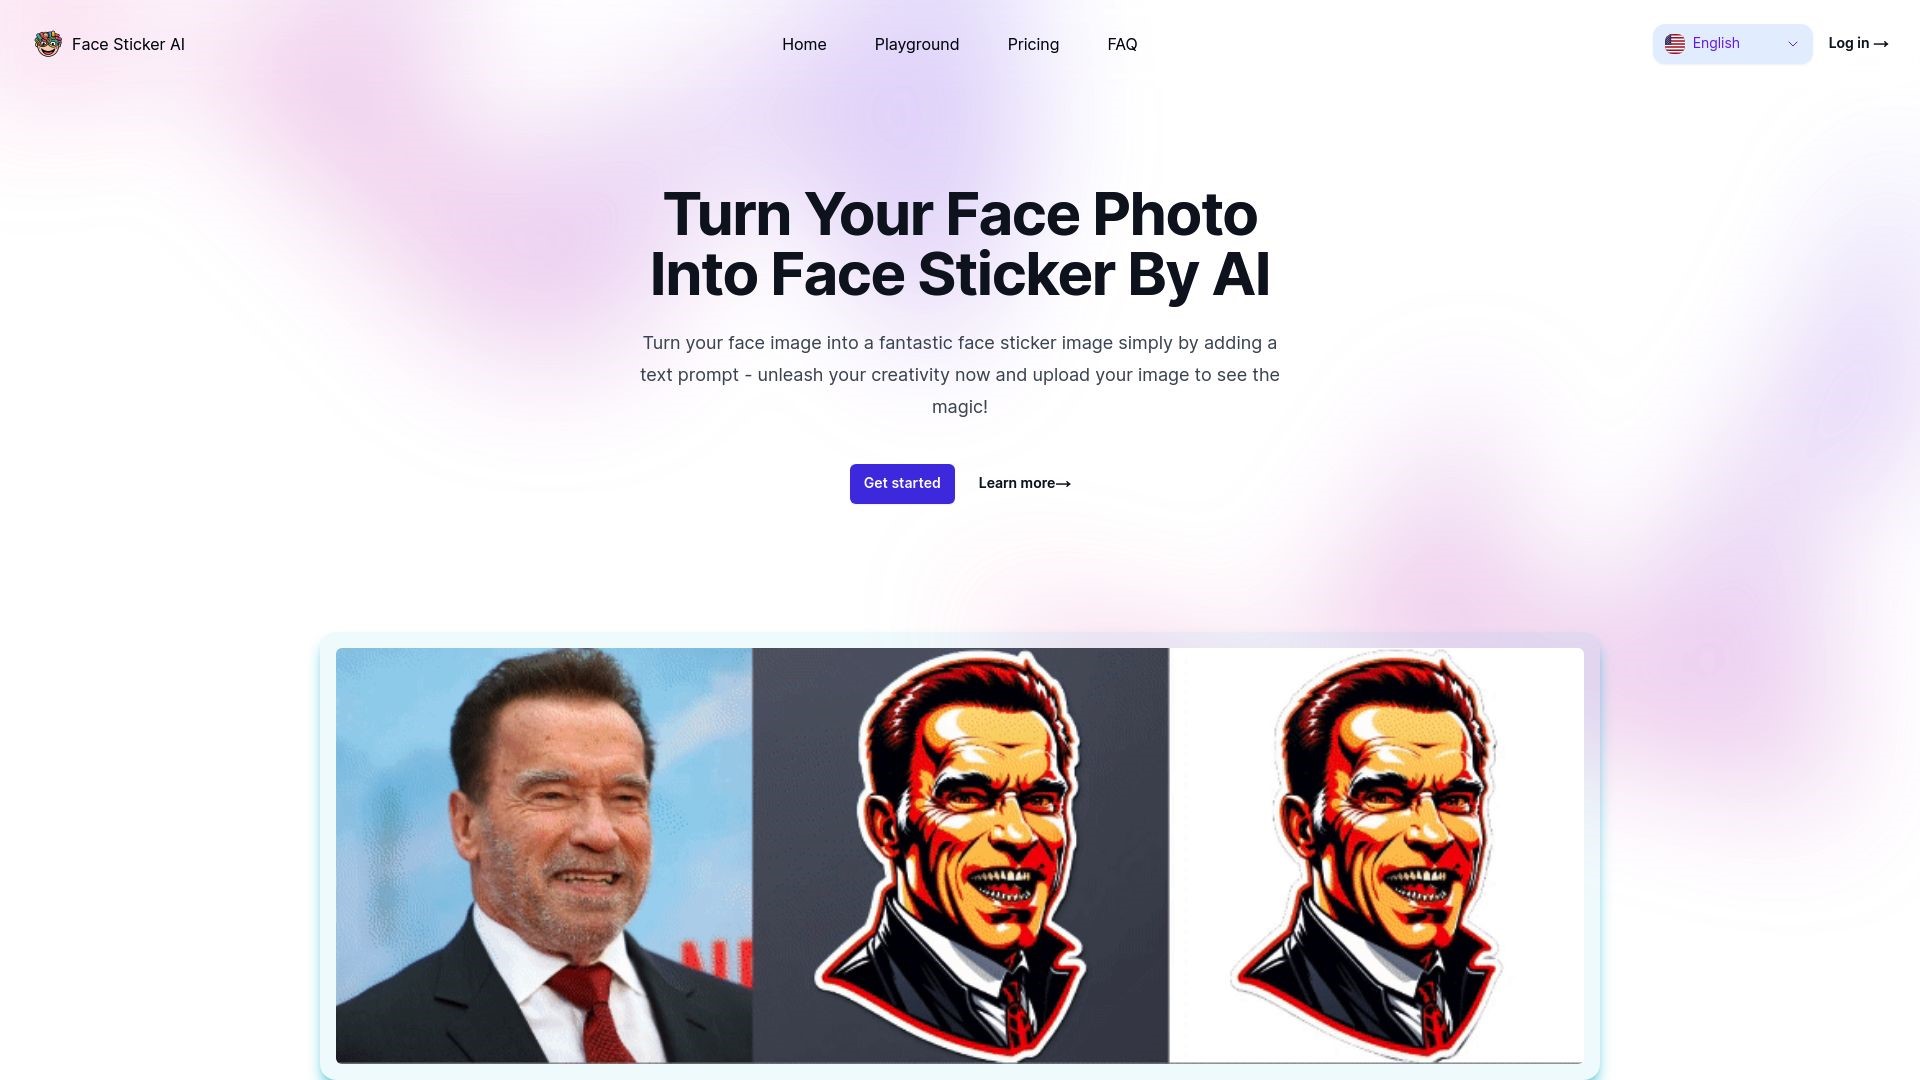This screenshot has width=1920, height=1080.
Task: Open the FAQ menu item
Action: [x=1122, y=44]
